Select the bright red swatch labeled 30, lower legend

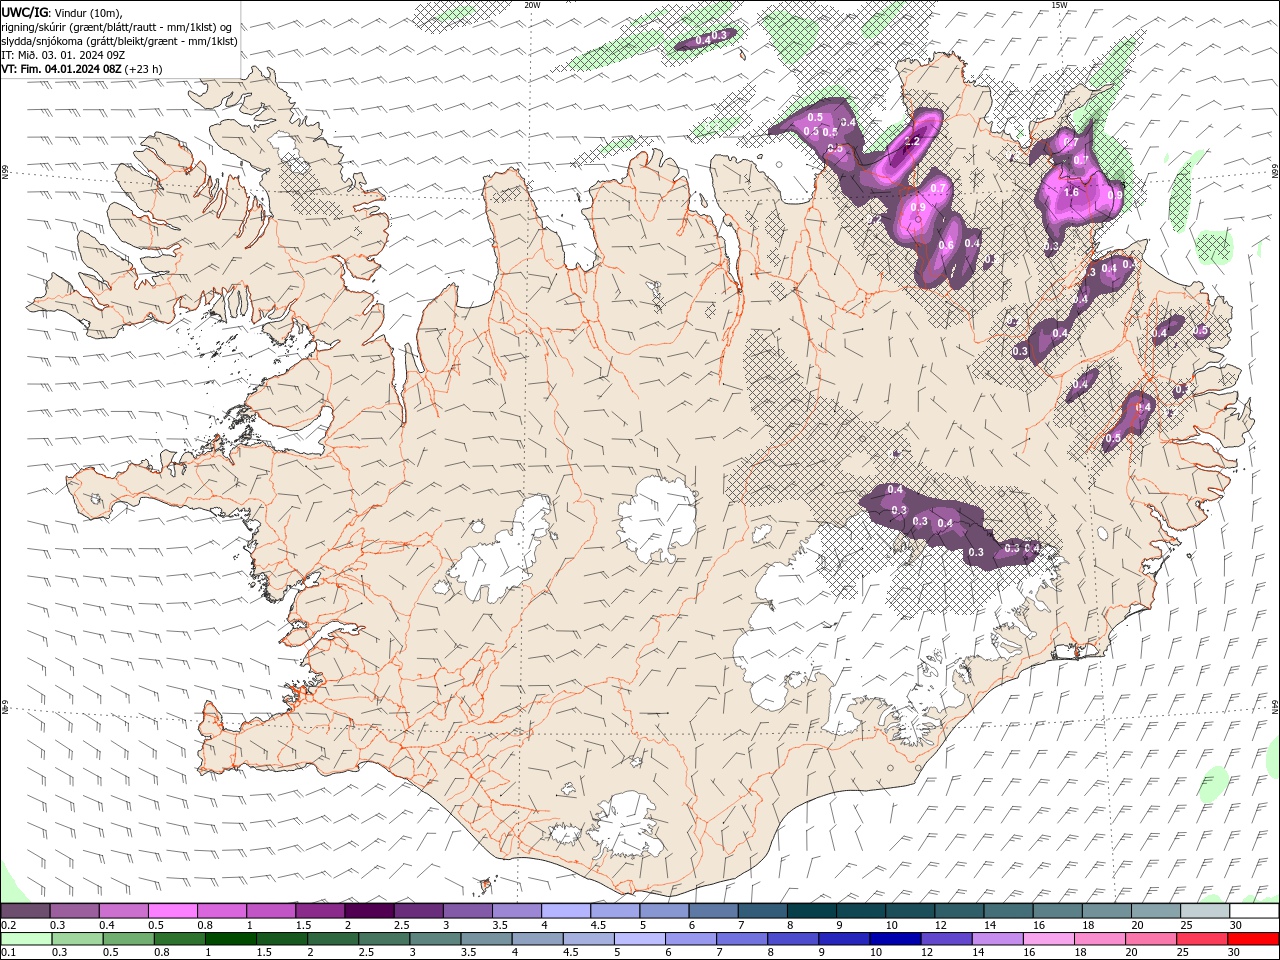click(1253, 939)
